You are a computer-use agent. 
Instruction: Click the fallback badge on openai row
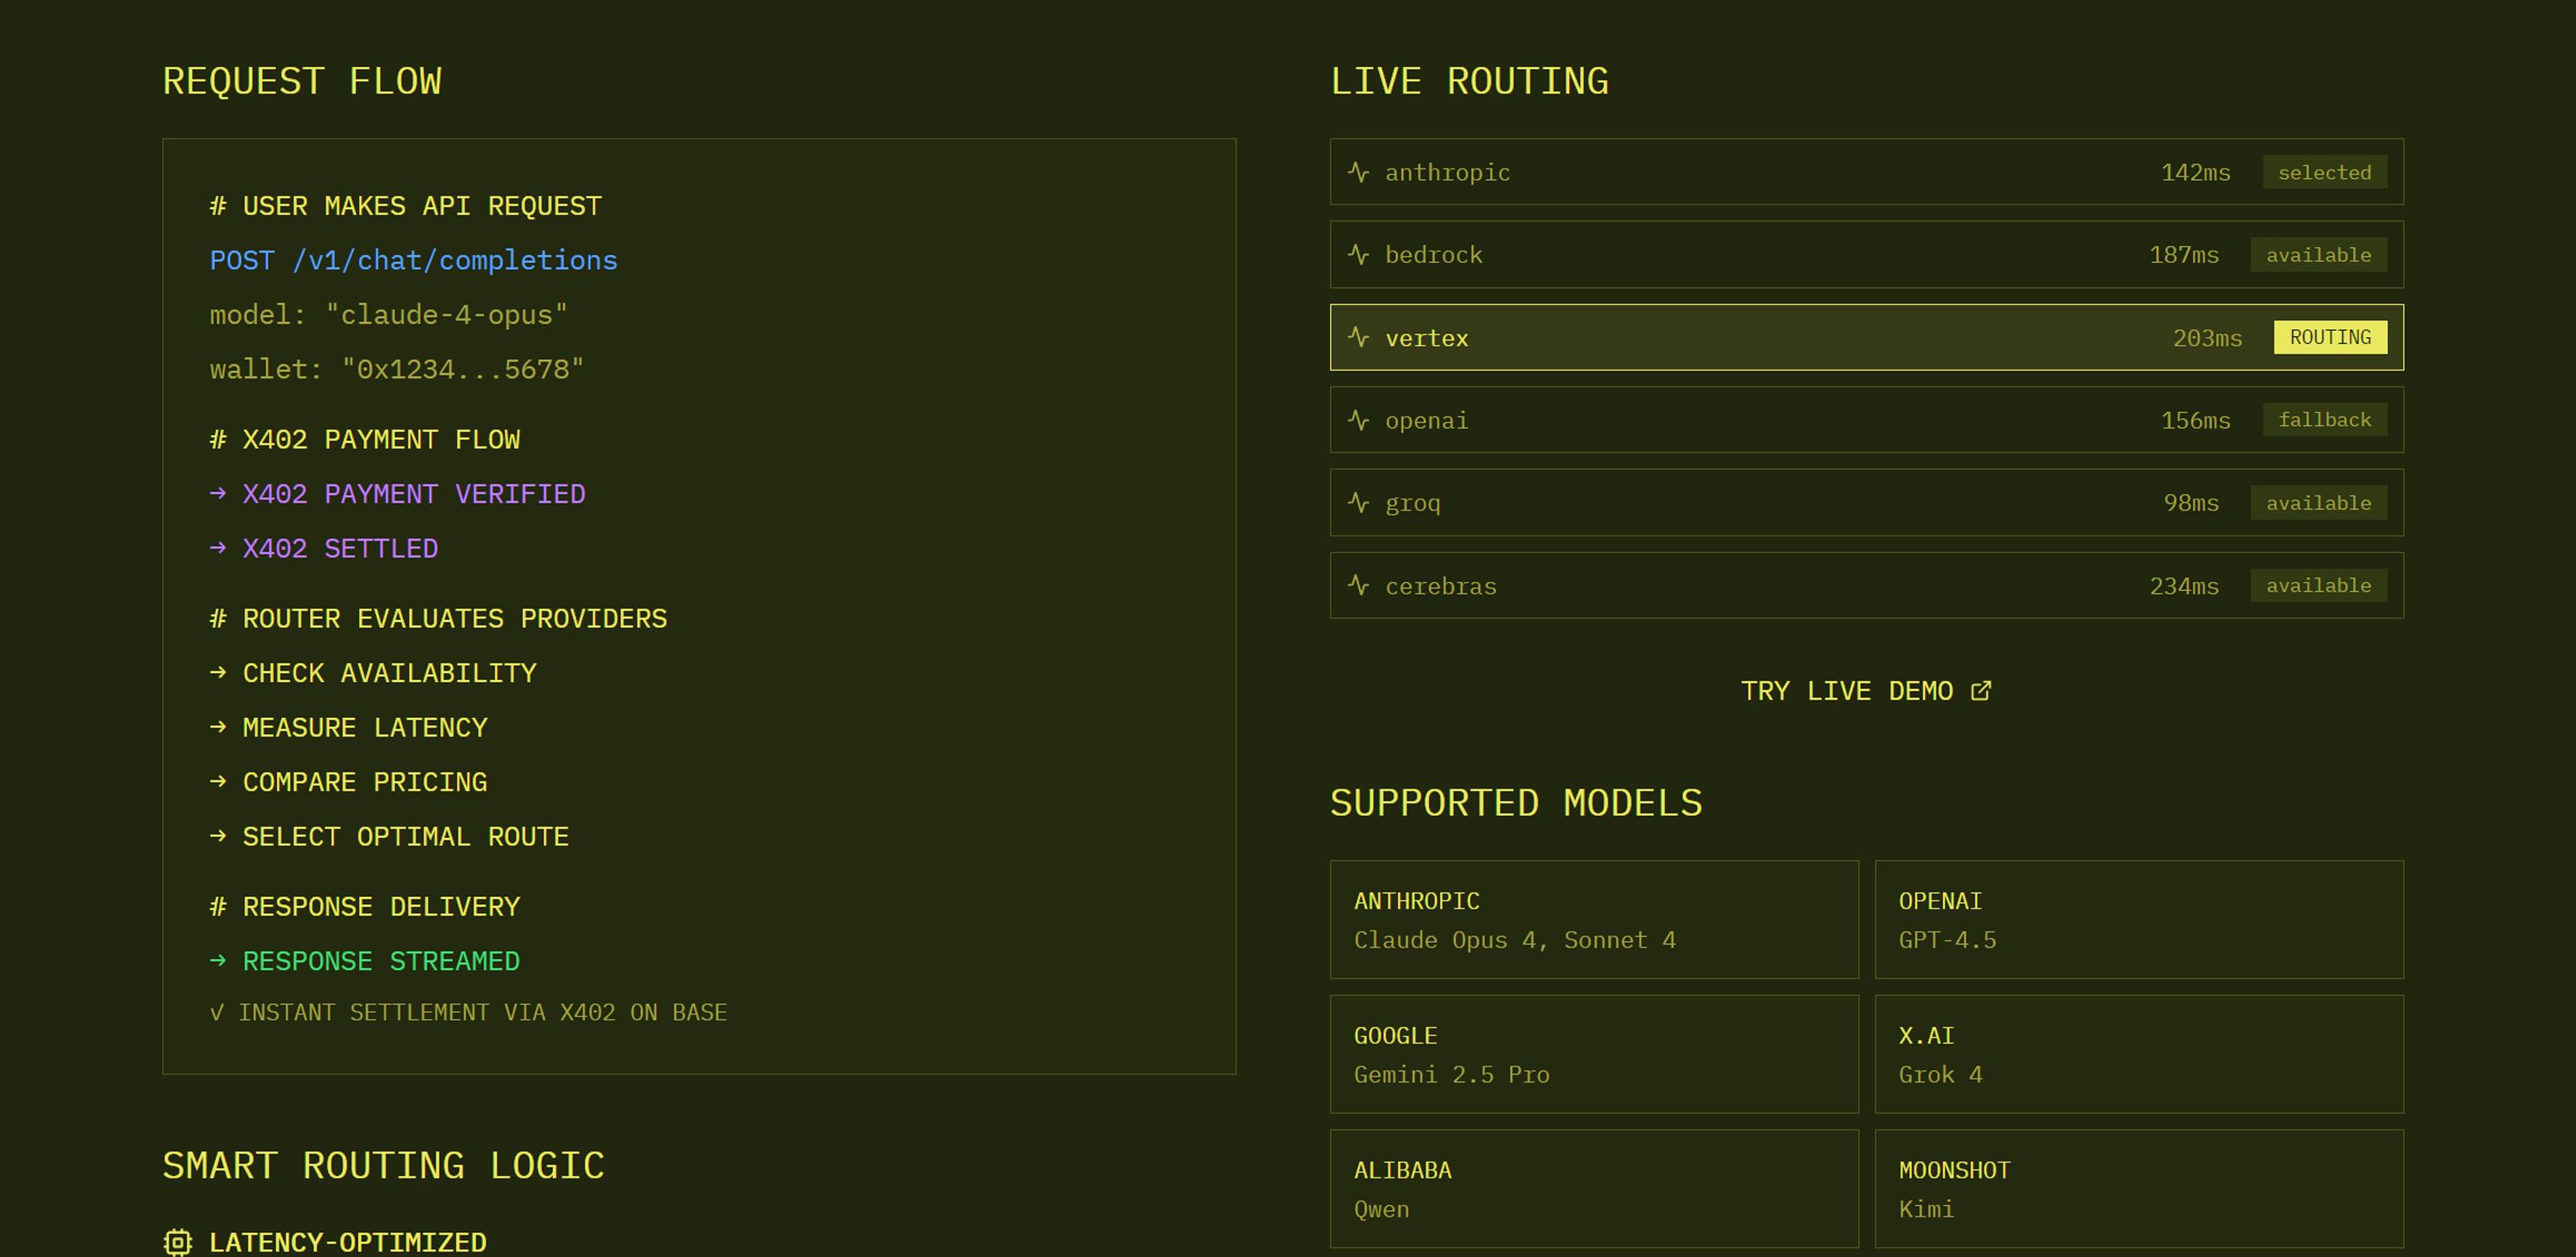[2323, 420]
